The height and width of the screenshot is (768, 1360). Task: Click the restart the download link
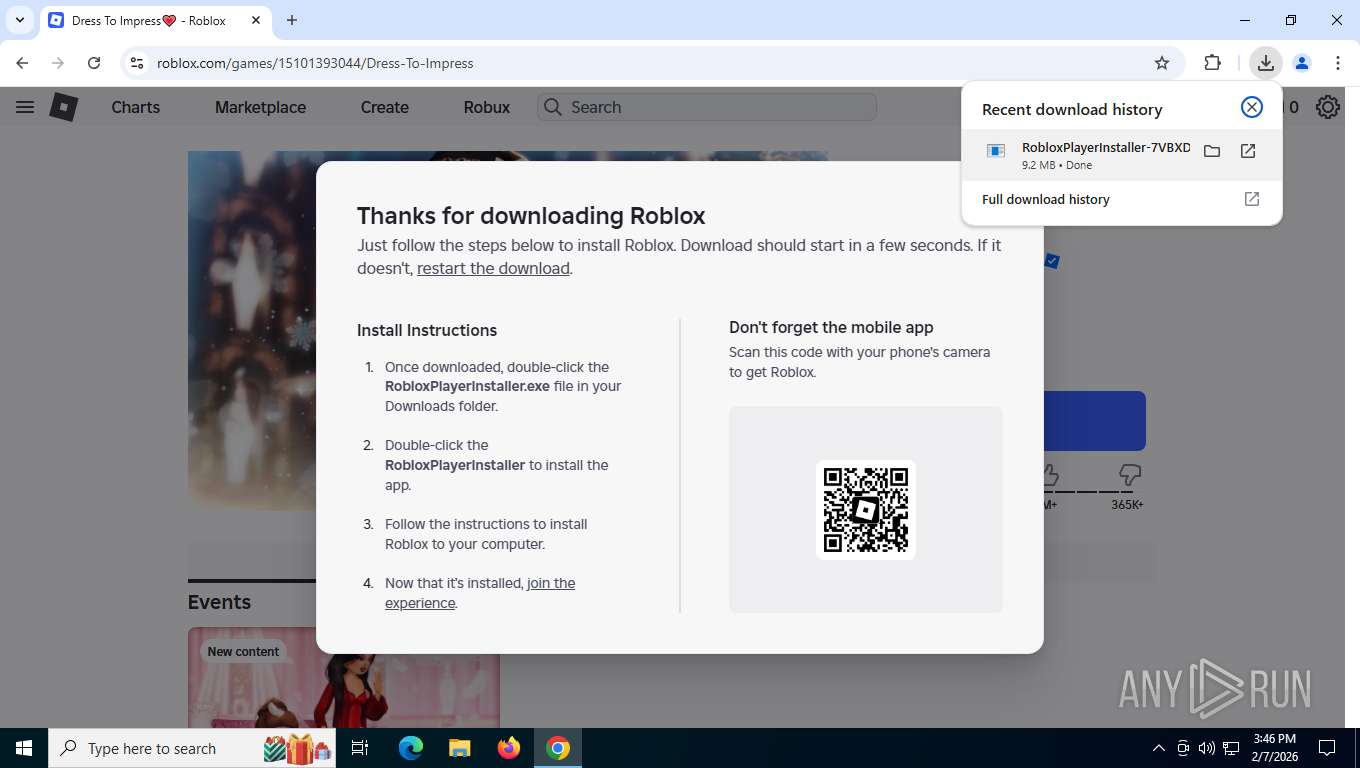click(x=493, y=268)
